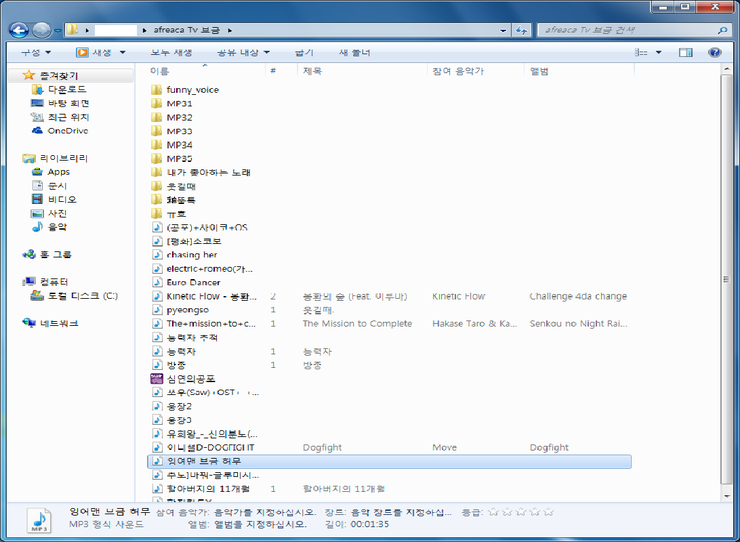
Task: Sort by the # column header
Action: point(282,71)
